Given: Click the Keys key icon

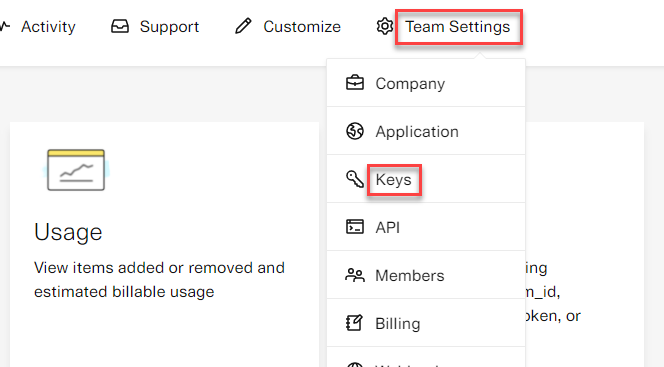Looking at the screenshot, I should click(355, 179).
